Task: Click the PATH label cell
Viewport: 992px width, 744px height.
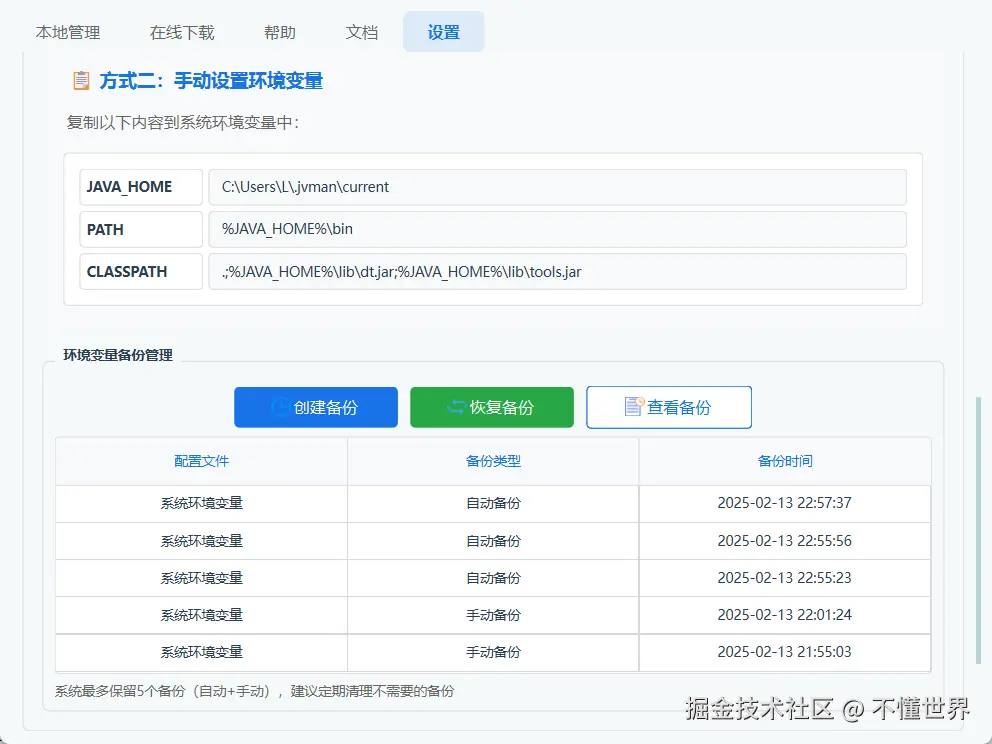Action: point(140,229)
